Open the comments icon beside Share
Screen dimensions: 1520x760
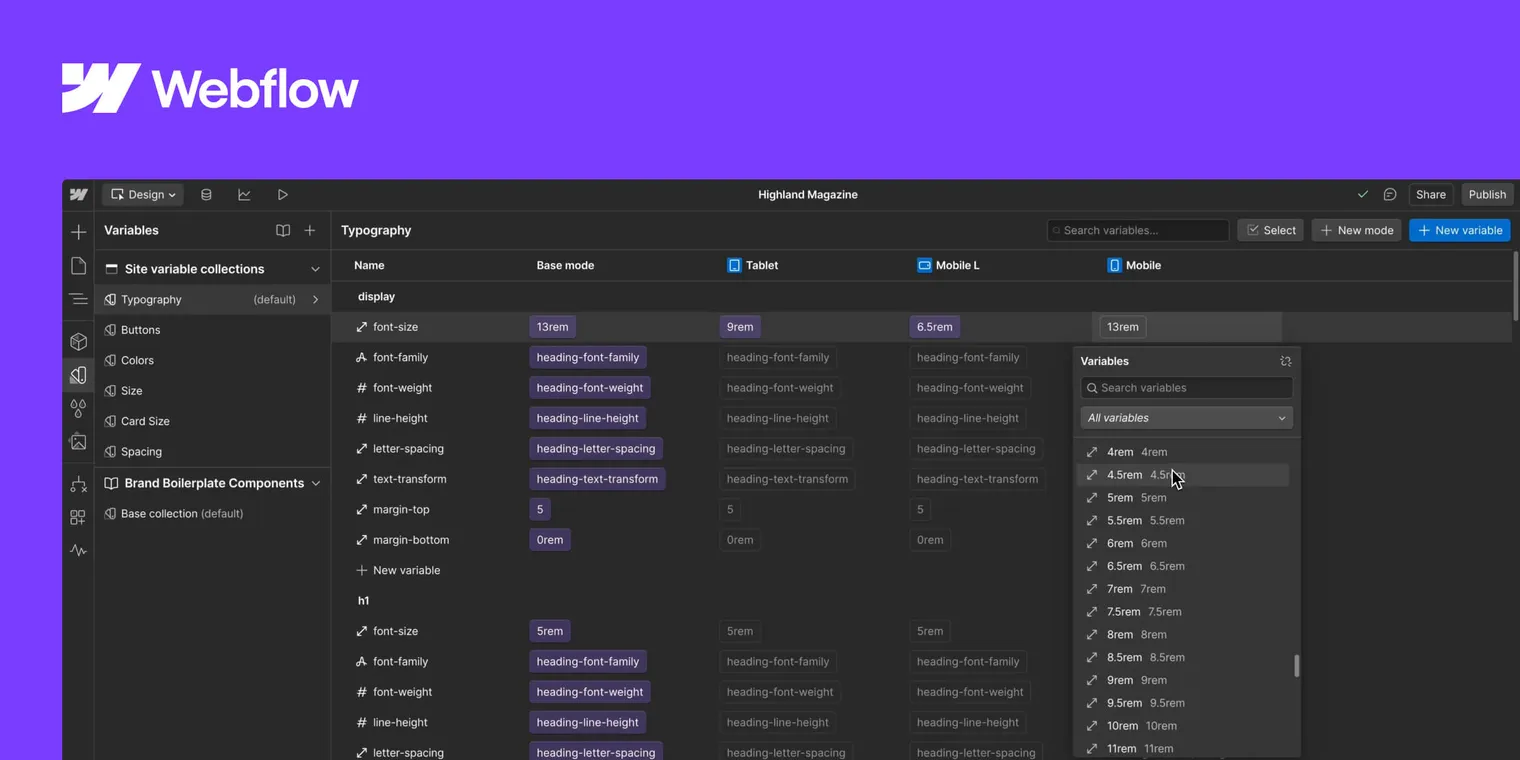(1390, 194)
